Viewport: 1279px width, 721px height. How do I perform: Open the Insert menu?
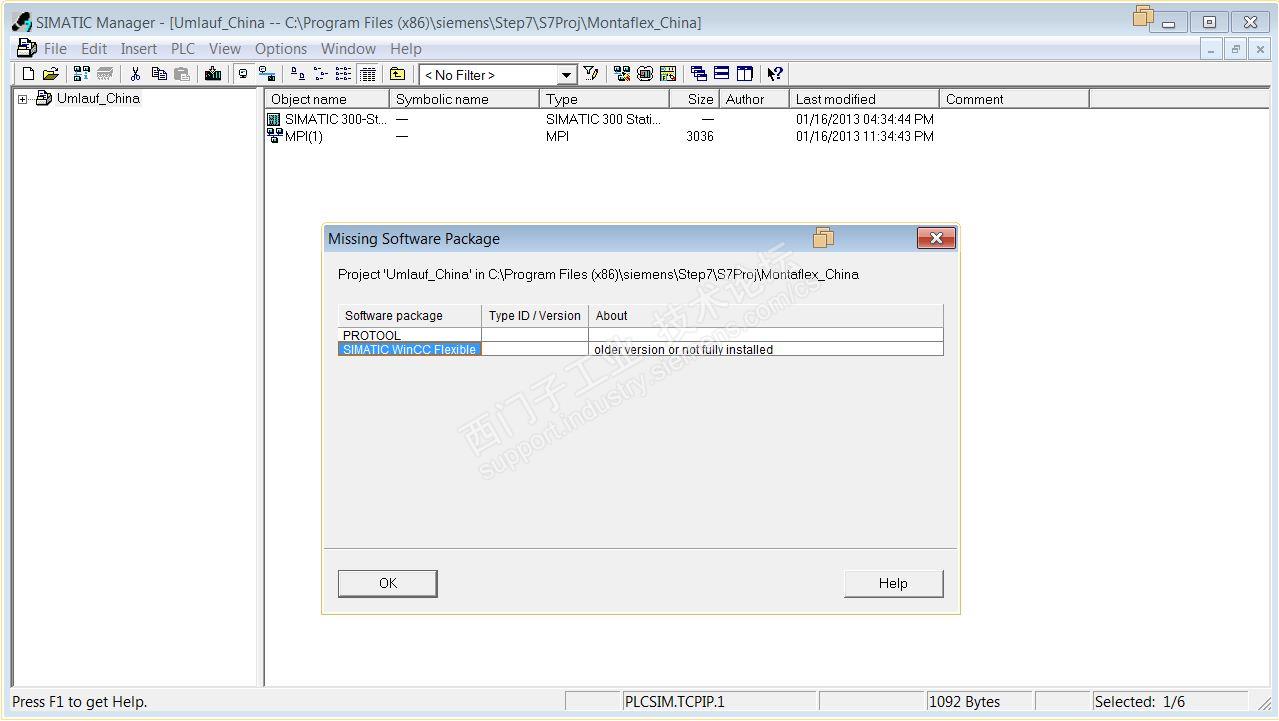click(x=139, y=48)
